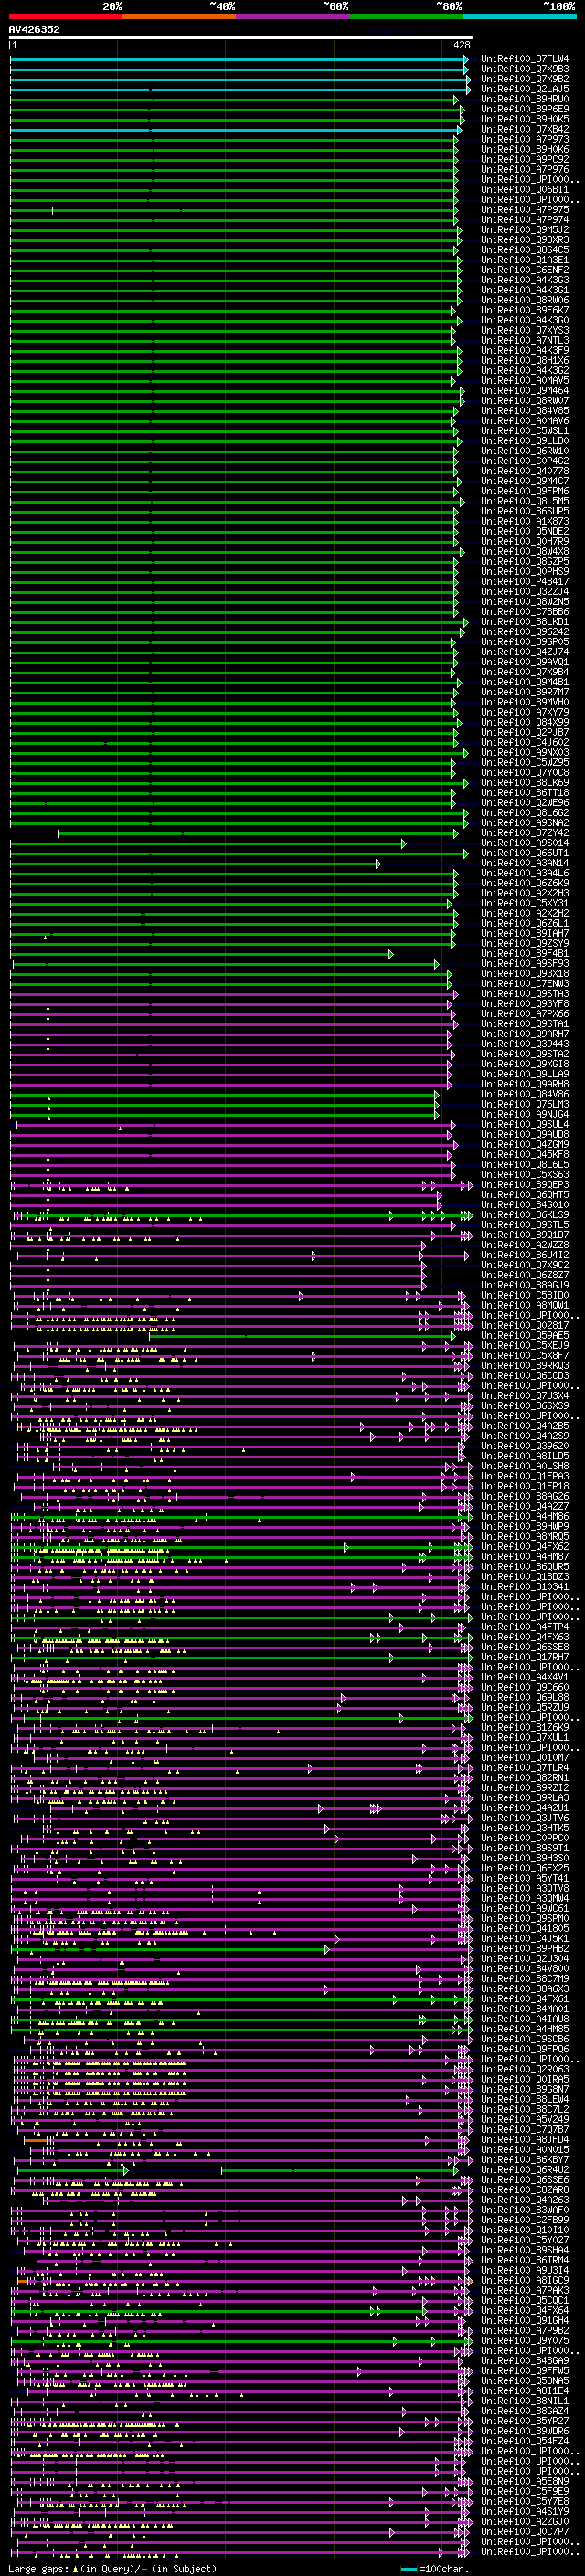The width and height of the screenshot is (585, 2576).
Task: Select the UniRef100_B4G010 label
Action: [525, 1205]
